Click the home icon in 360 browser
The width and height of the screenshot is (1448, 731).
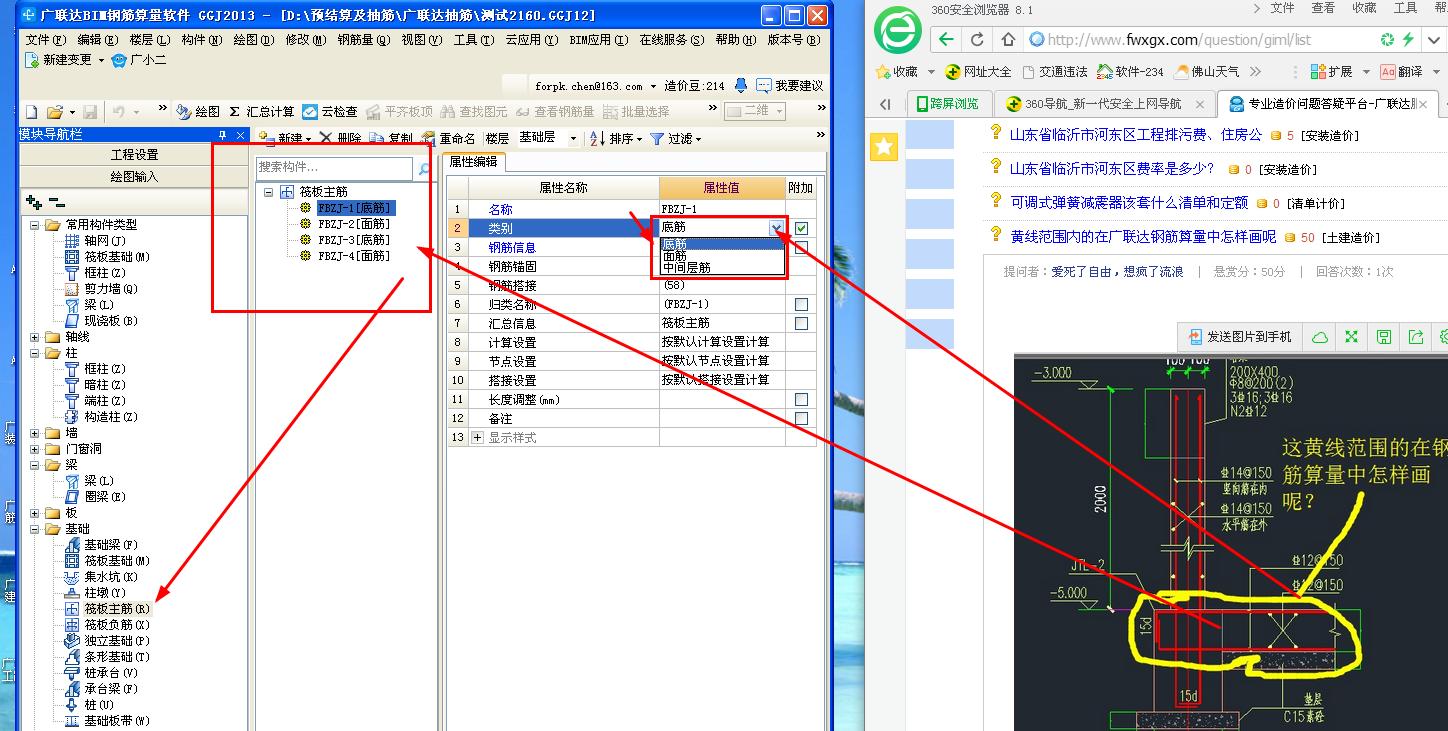coord(1008,40)
